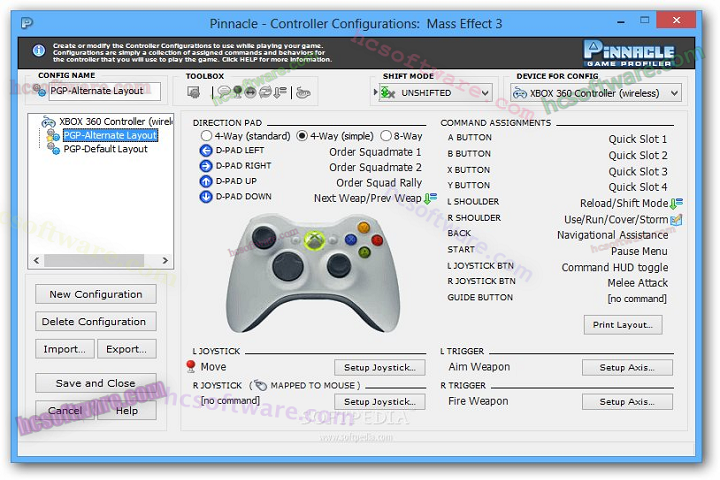This screenshot has height=480, width=720.
Task: Click the green Xbox guide button on controller
Action: tap(315, 240)
